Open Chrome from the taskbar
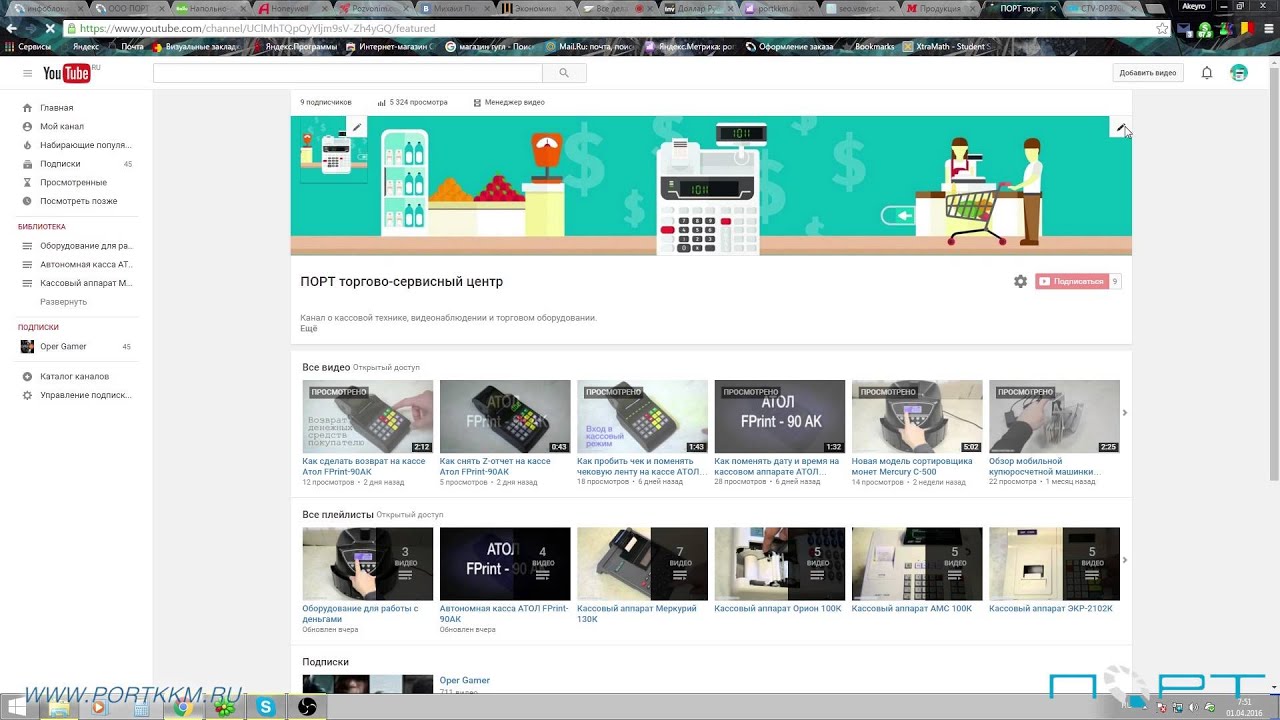This screenshot has height=720, width=1280. (x=183, y=707)
